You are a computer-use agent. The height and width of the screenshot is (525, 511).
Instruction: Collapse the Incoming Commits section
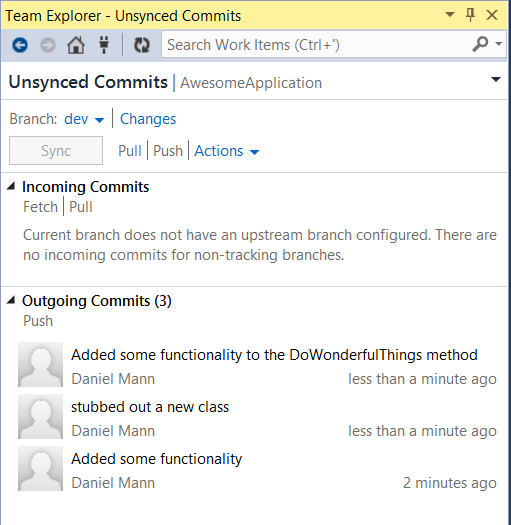11,186
